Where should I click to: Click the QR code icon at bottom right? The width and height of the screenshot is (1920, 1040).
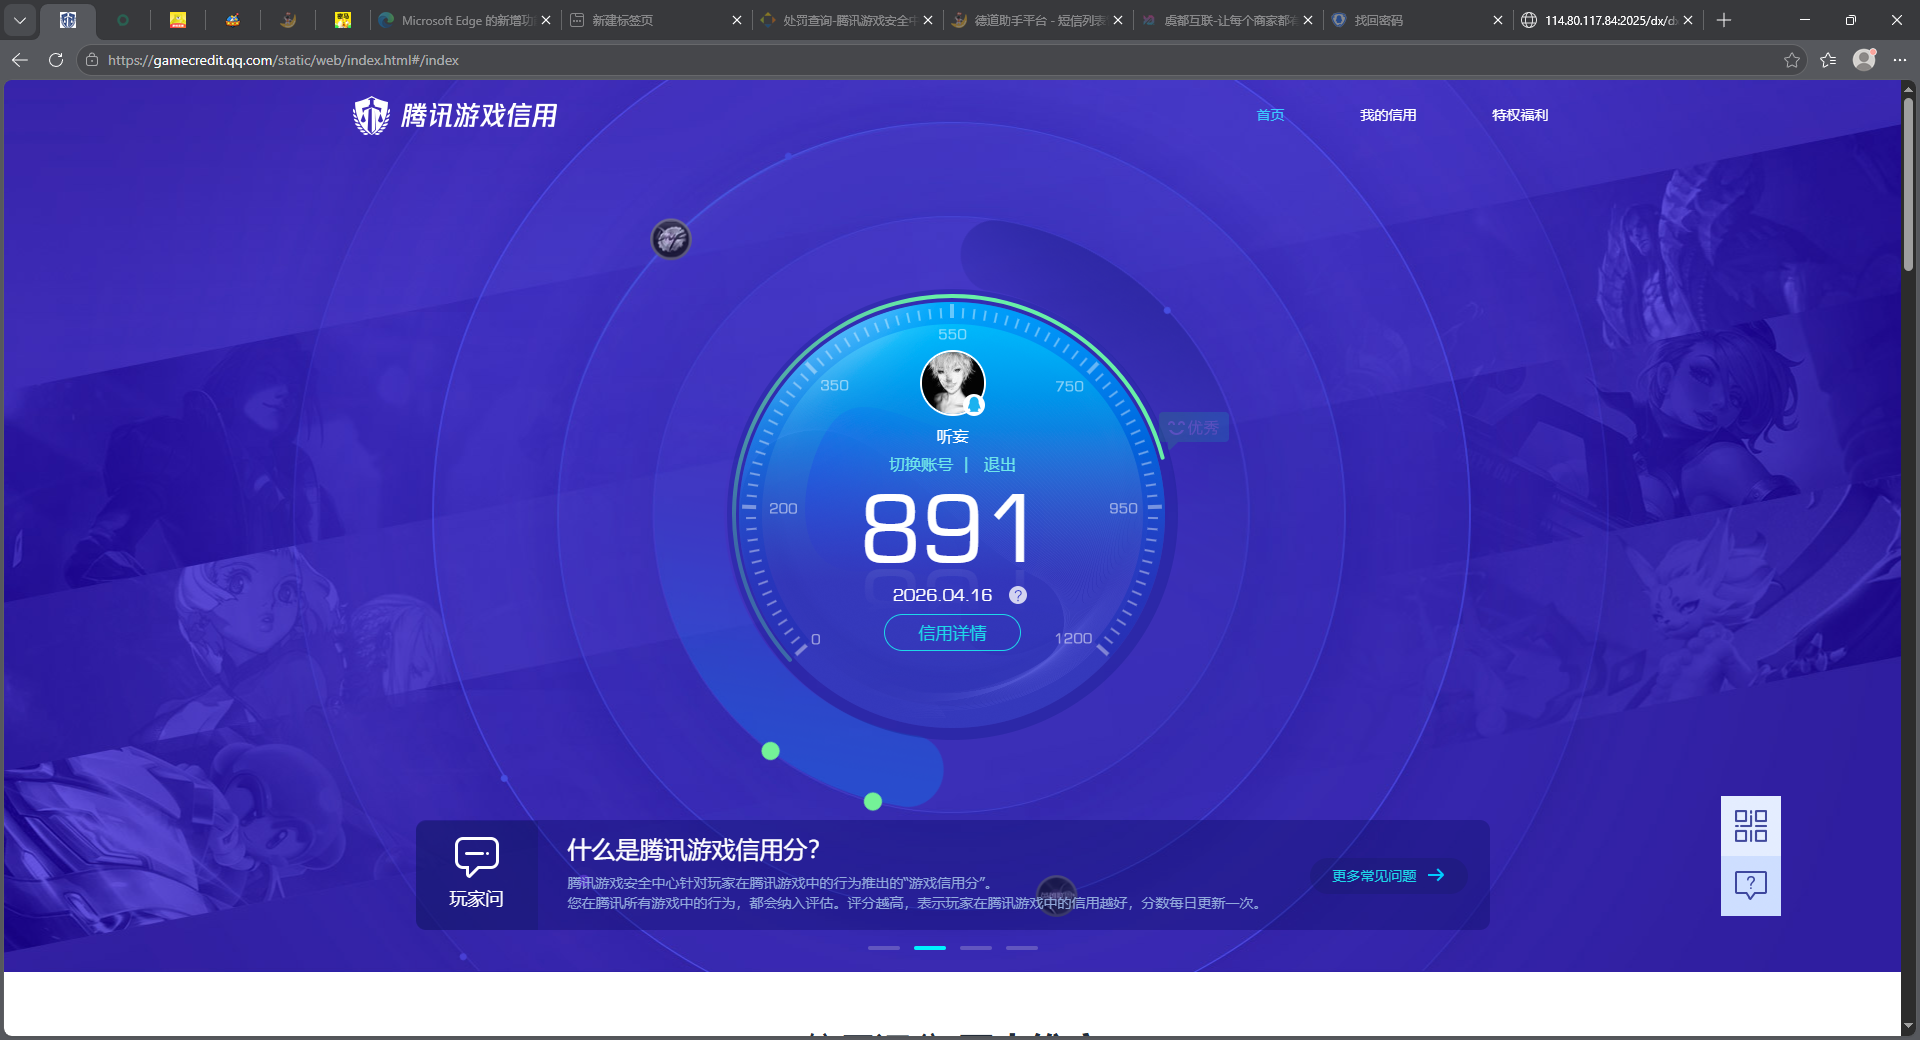pos(1750,826)
